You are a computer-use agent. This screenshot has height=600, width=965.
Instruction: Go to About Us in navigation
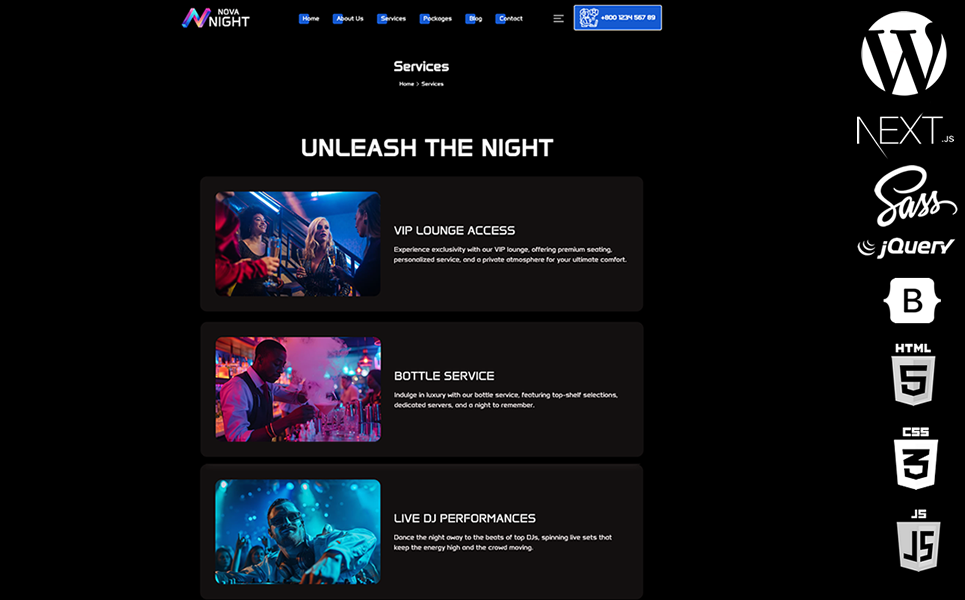coord(348,18)
